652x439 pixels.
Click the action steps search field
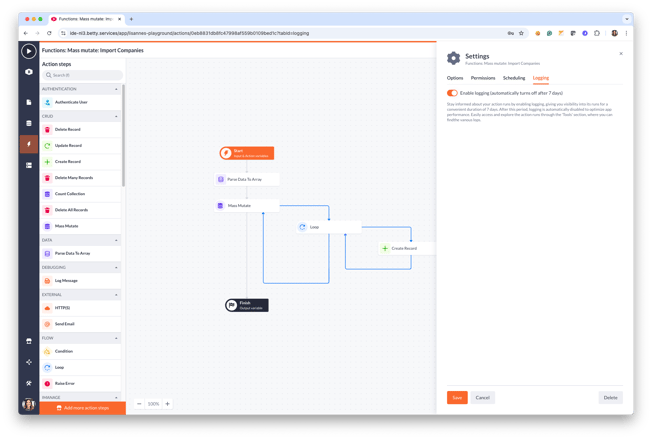82,75
